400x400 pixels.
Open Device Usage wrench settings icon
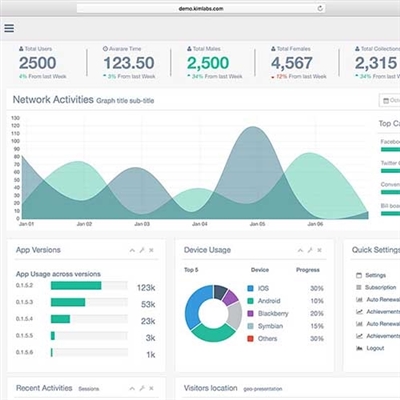click(x=310, y=250)
